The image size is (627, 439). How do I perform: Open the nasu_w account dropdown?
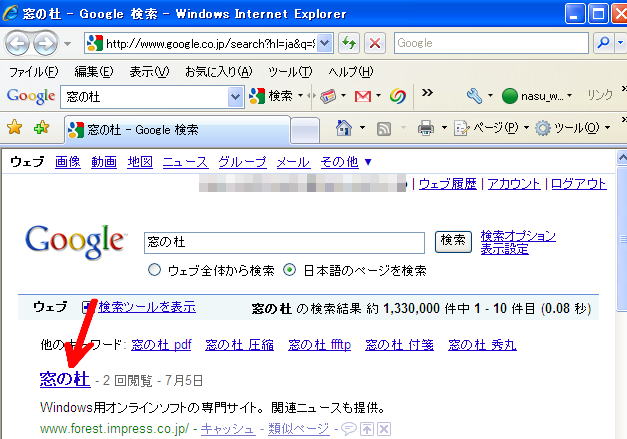(x=537, y=96)
